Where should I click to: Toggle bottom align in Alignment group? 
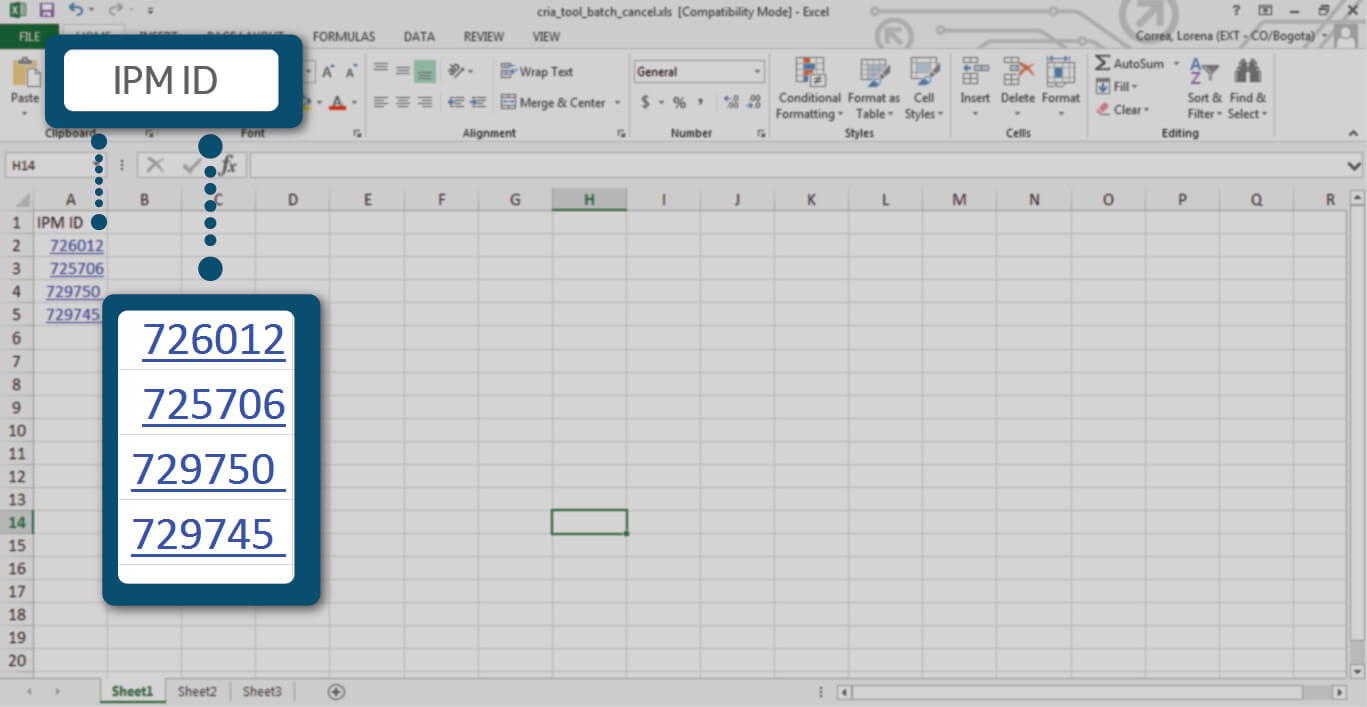pos(424,71)
